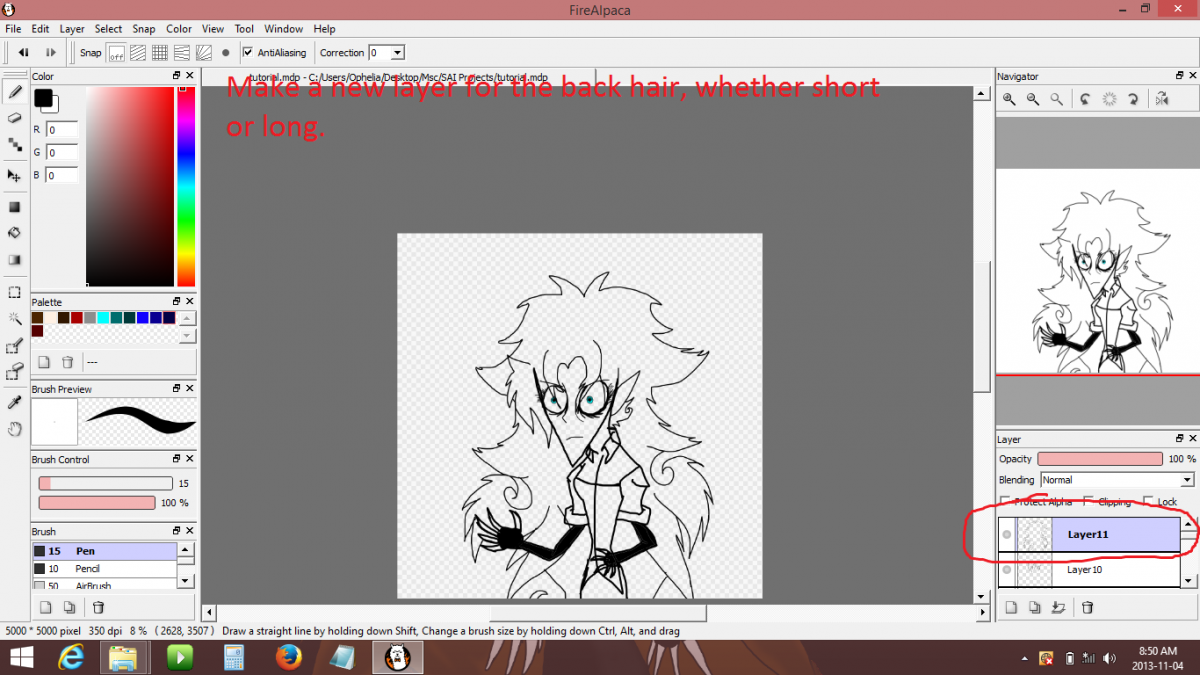Select the Move tool
This screenshot has height=675, width=1200.
[x=15, y=176]
